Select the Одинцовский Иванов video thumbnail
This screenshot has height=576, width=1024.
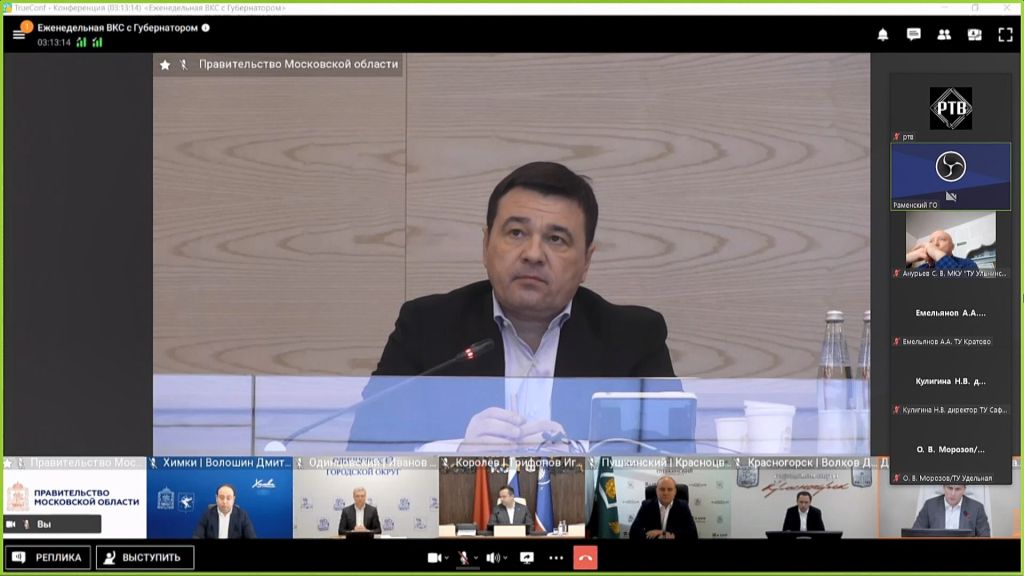coord(366,498)
